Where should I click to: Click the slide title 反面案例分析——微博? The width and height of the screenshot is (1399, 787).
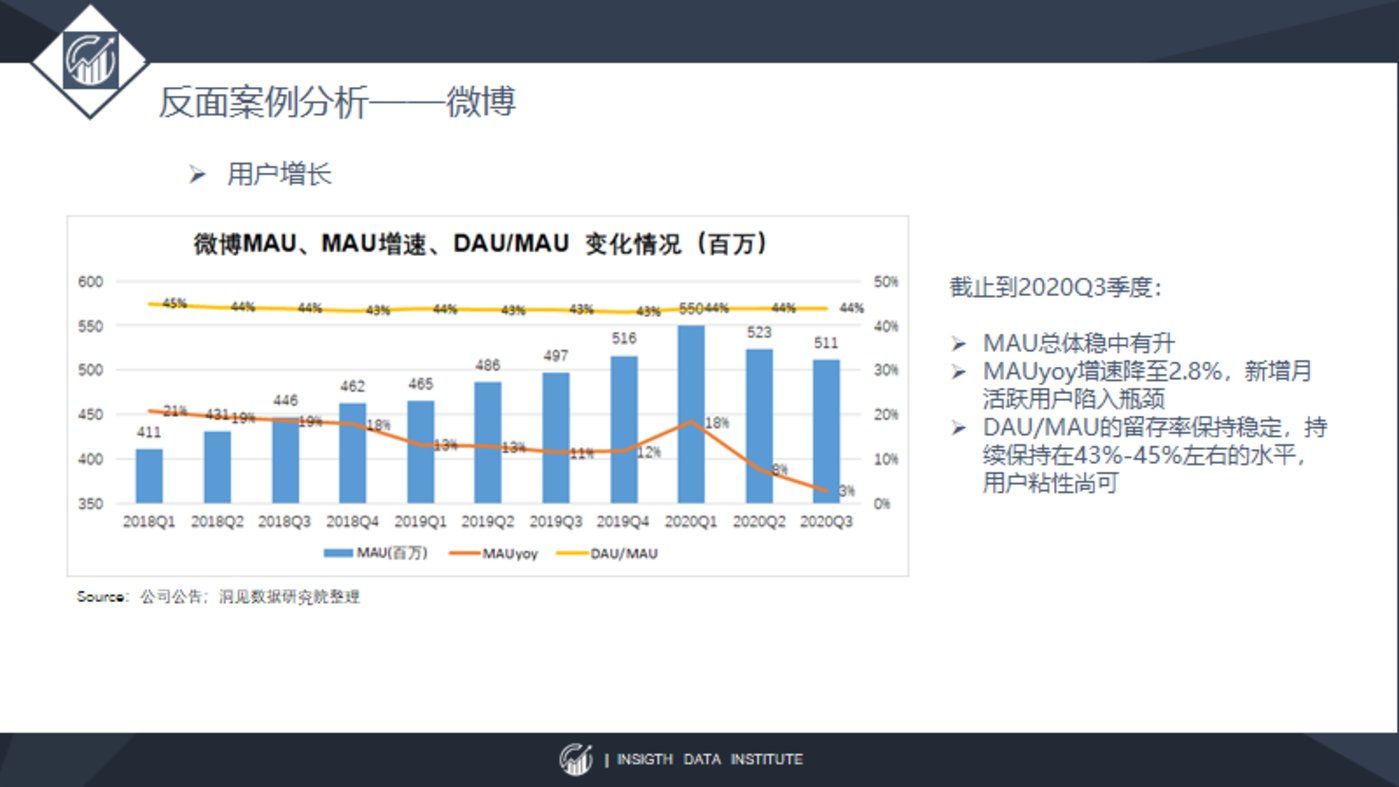337,102
